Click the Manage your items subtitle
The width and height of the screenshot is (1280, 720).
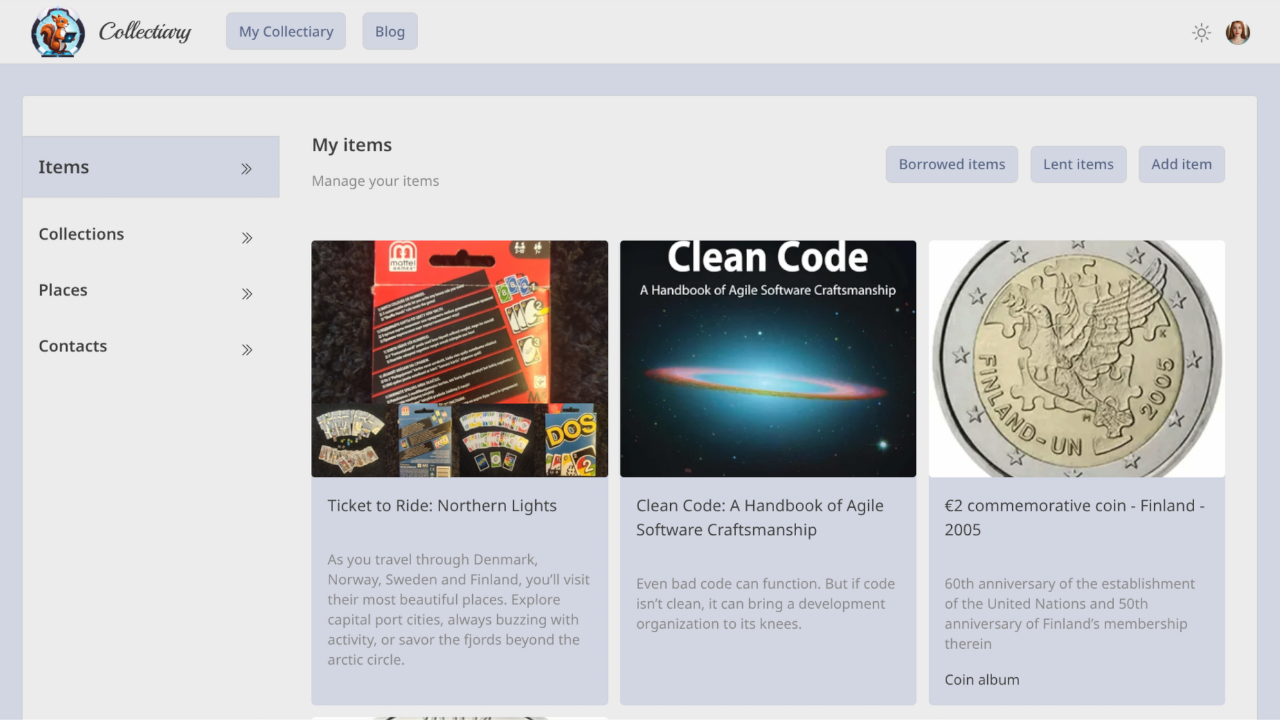click(x=375, y=181)
